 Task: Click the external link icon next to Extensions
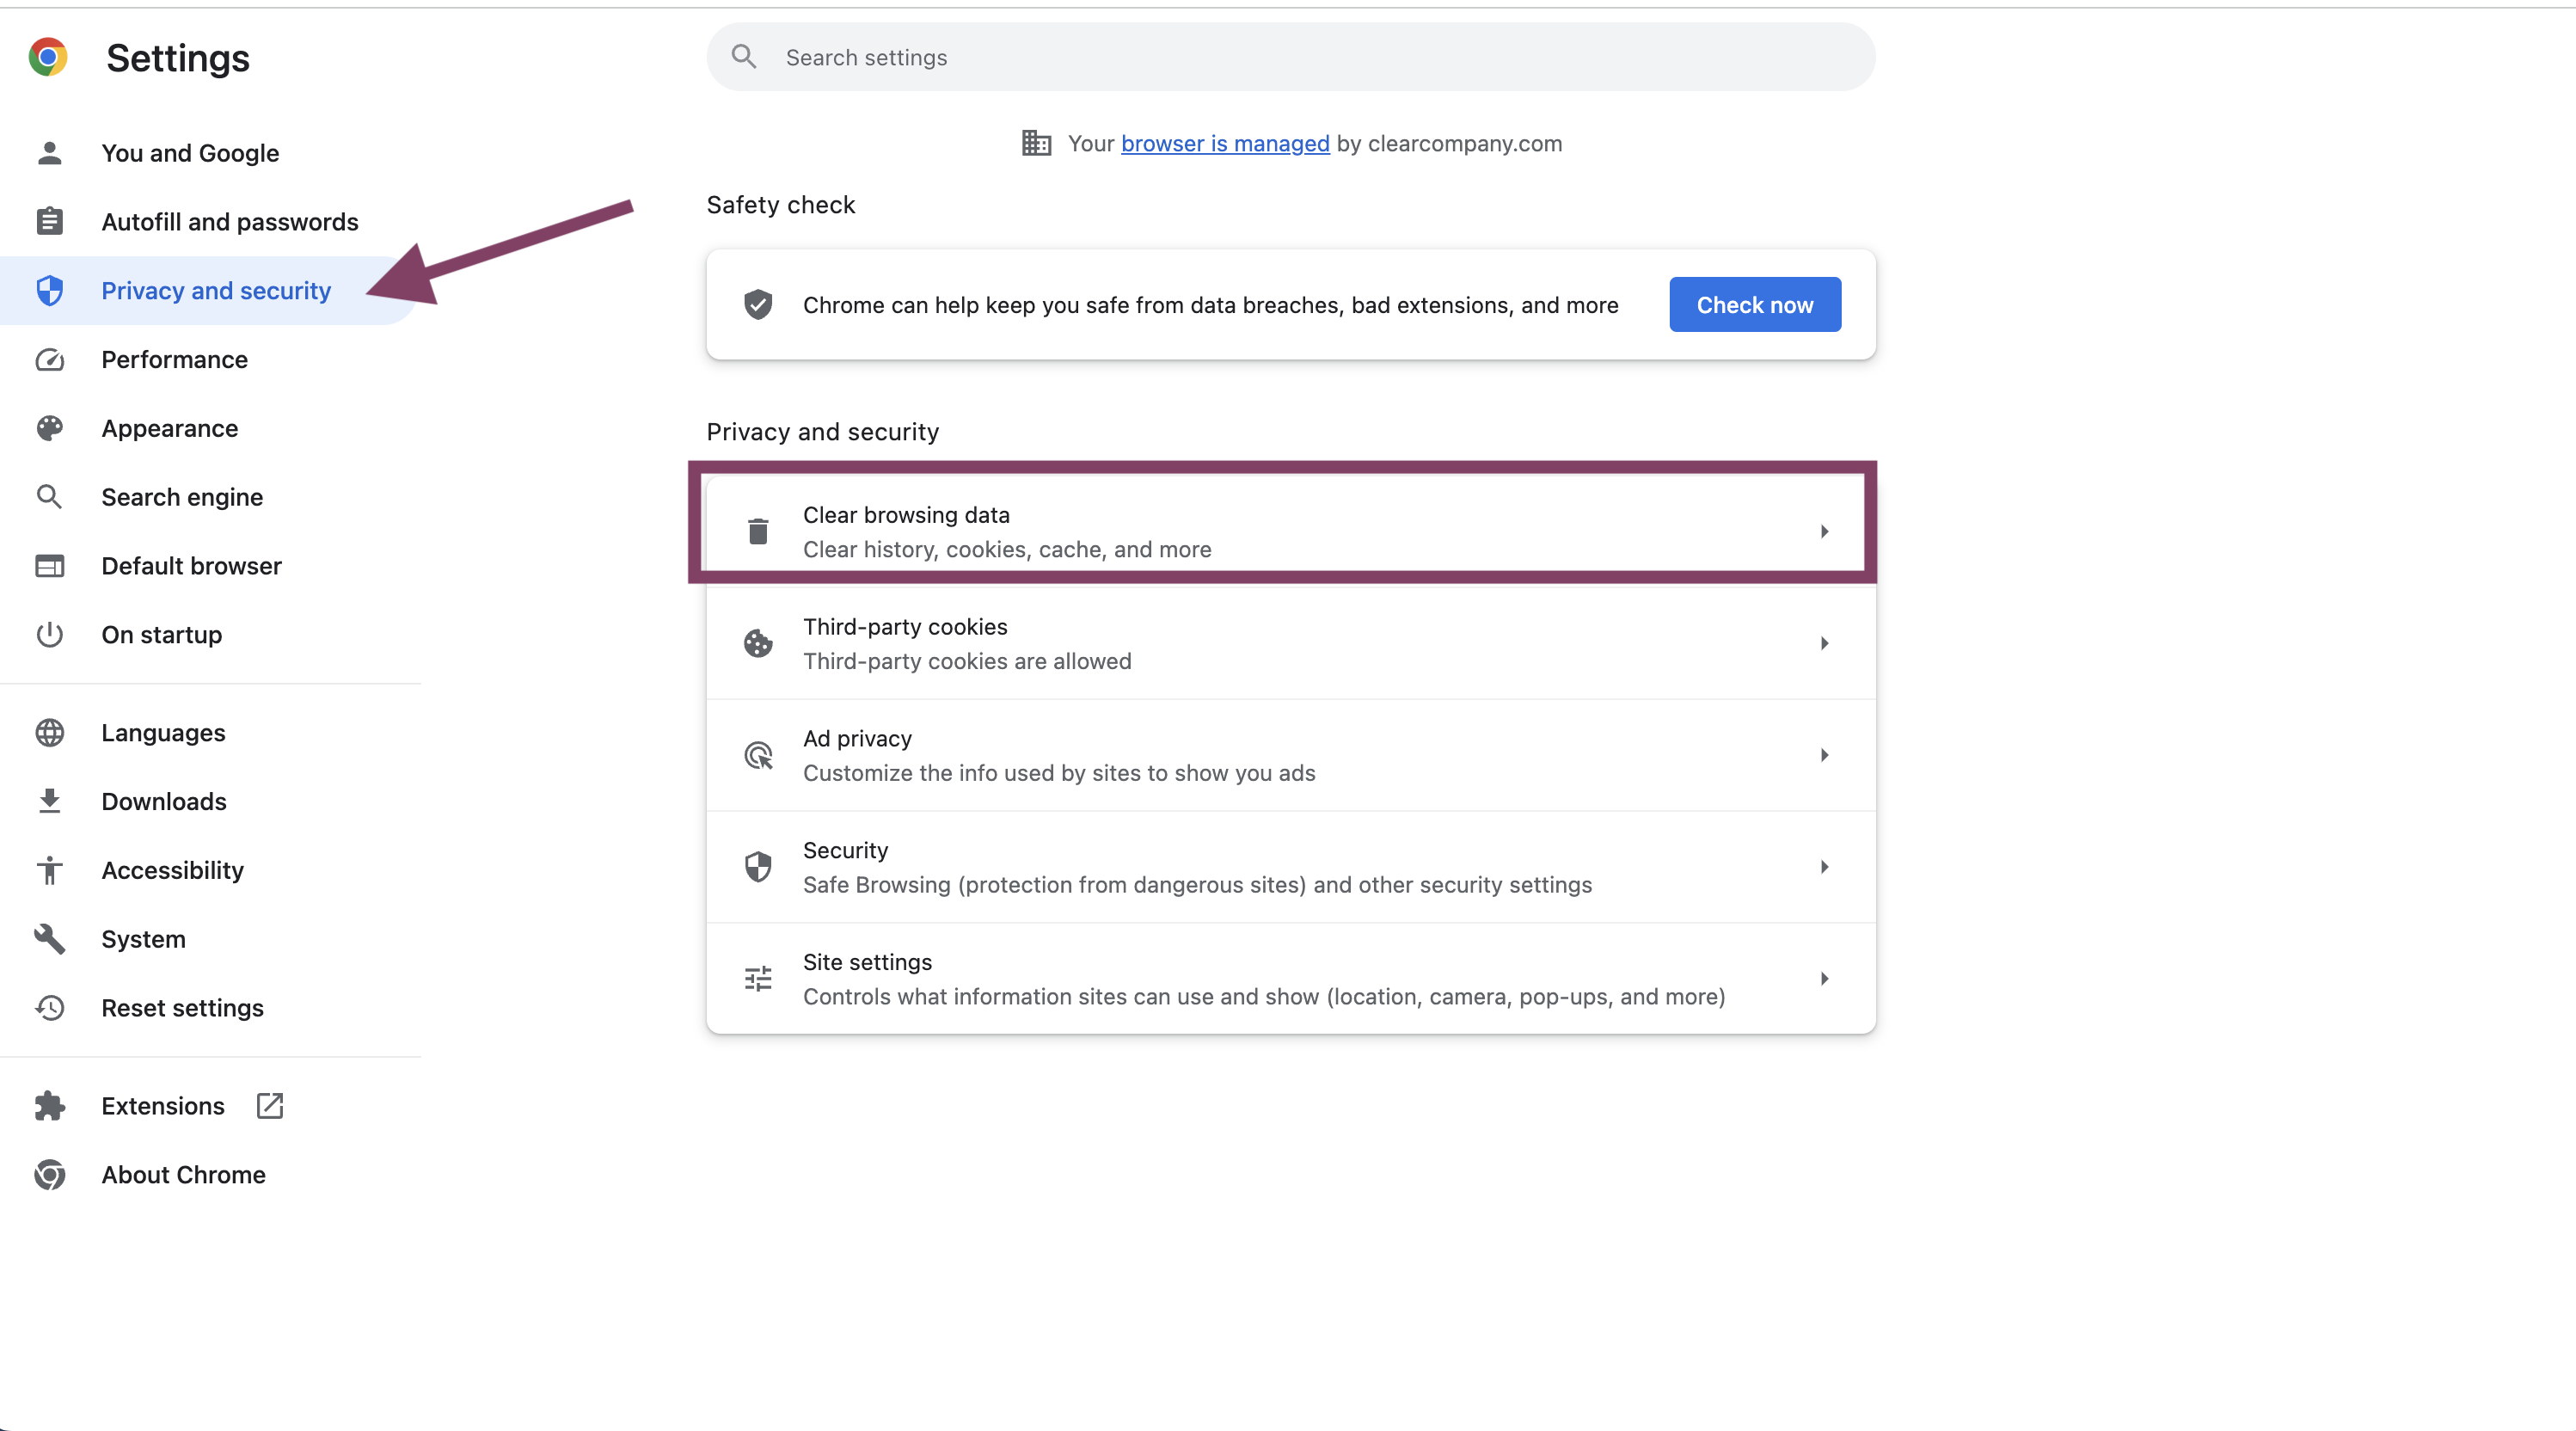270,1106
